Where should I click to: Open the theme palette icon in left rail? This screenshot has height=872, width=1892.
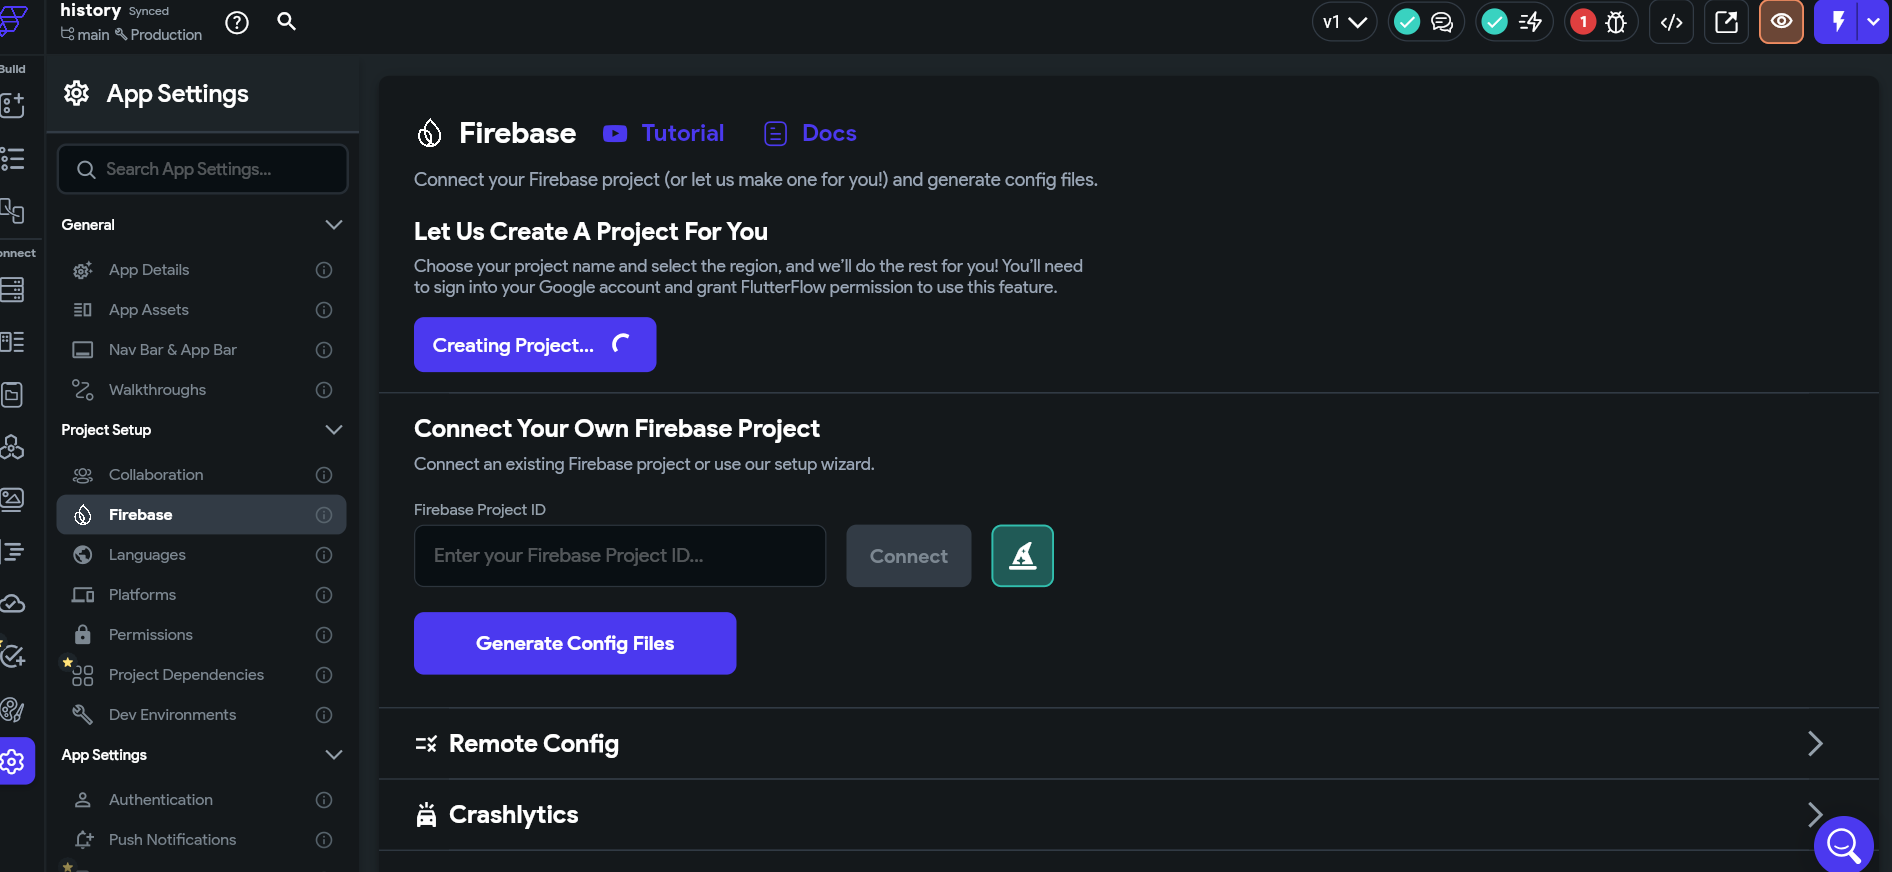click(12, 710)
